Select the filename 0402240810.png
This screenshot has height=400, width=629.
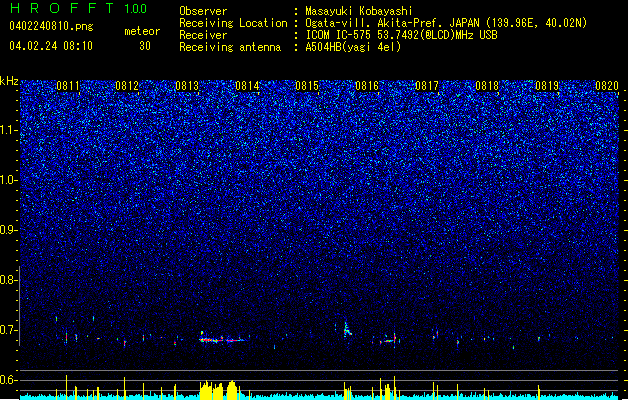51,26
